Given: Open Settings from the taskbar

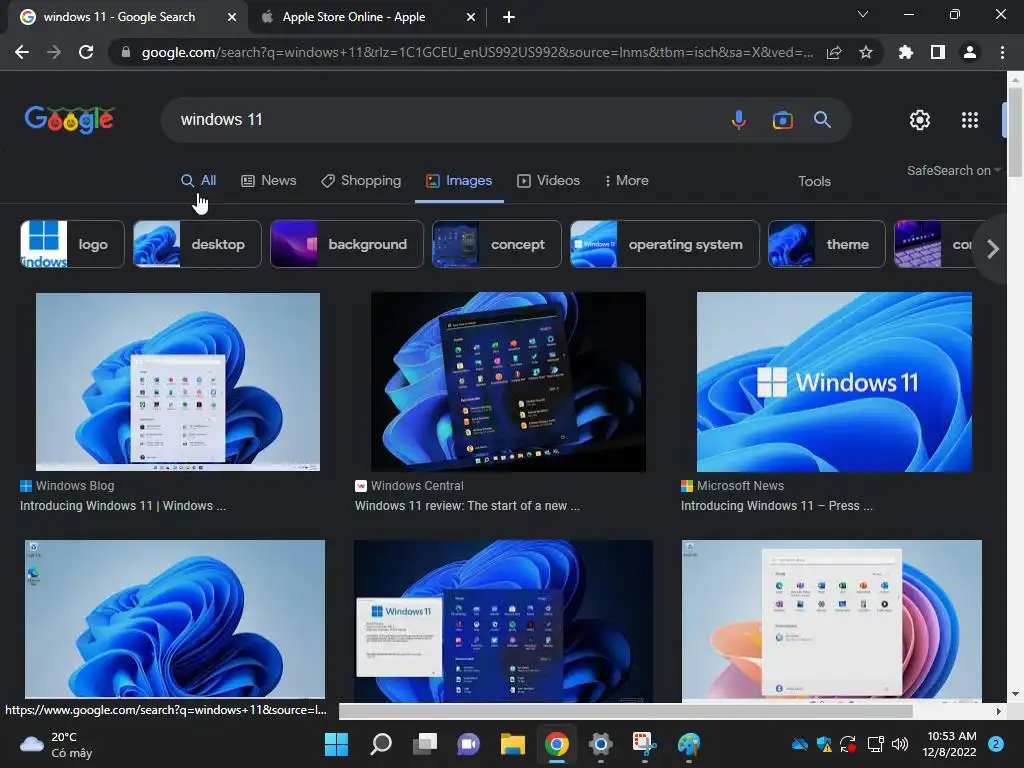Looking at the screenshot, I should (600, 744).
